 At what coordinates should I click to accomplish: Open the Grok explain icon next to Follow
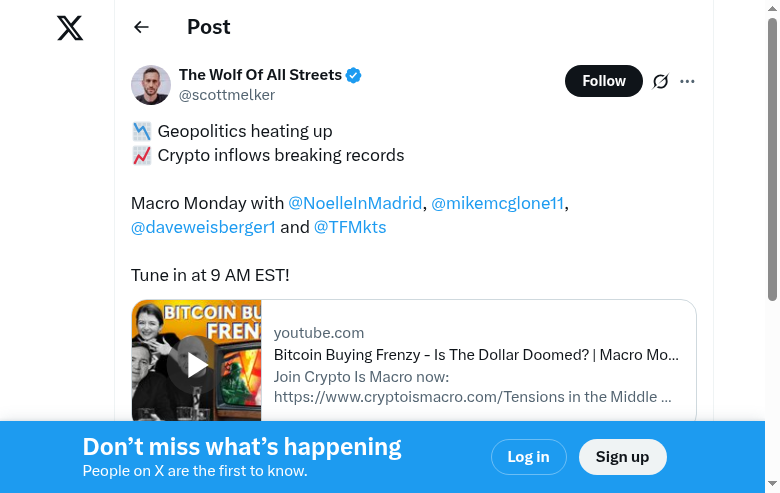pos(660,81)
